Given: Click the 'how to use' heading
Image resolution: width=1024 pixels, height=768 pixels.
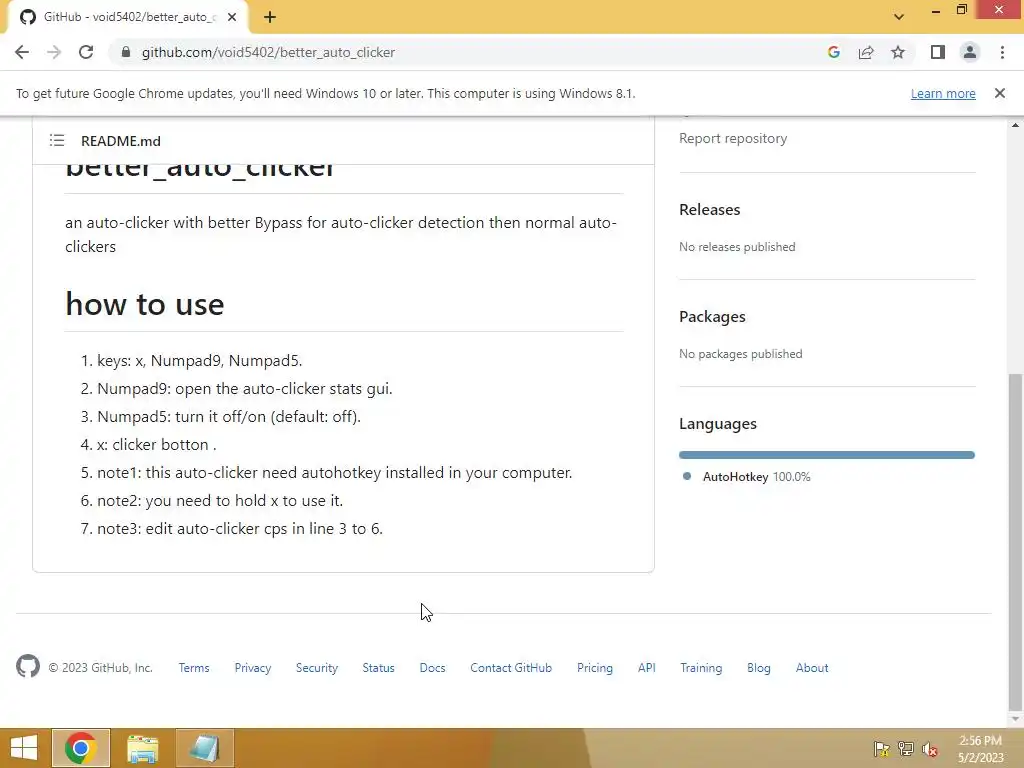Looking at the screenshot, I should [x=145, y=304].
